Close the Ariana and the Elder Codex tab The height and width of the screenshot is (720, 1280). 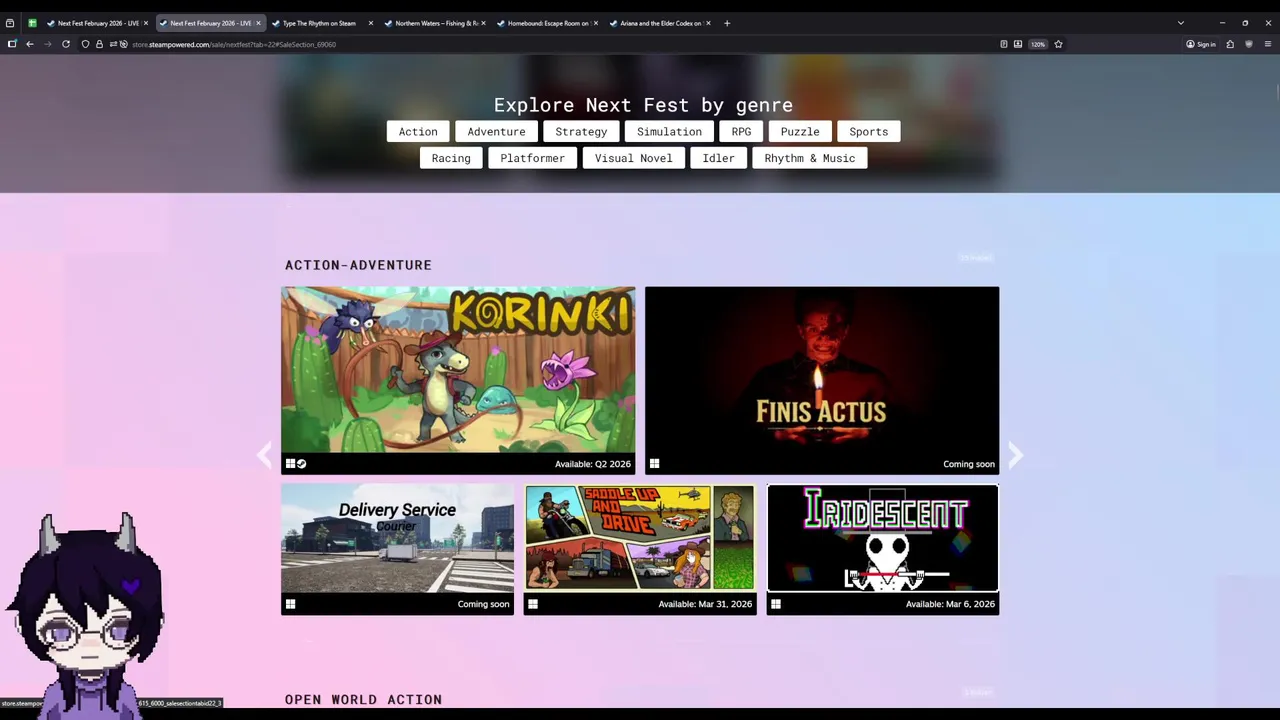pos(709,23)
